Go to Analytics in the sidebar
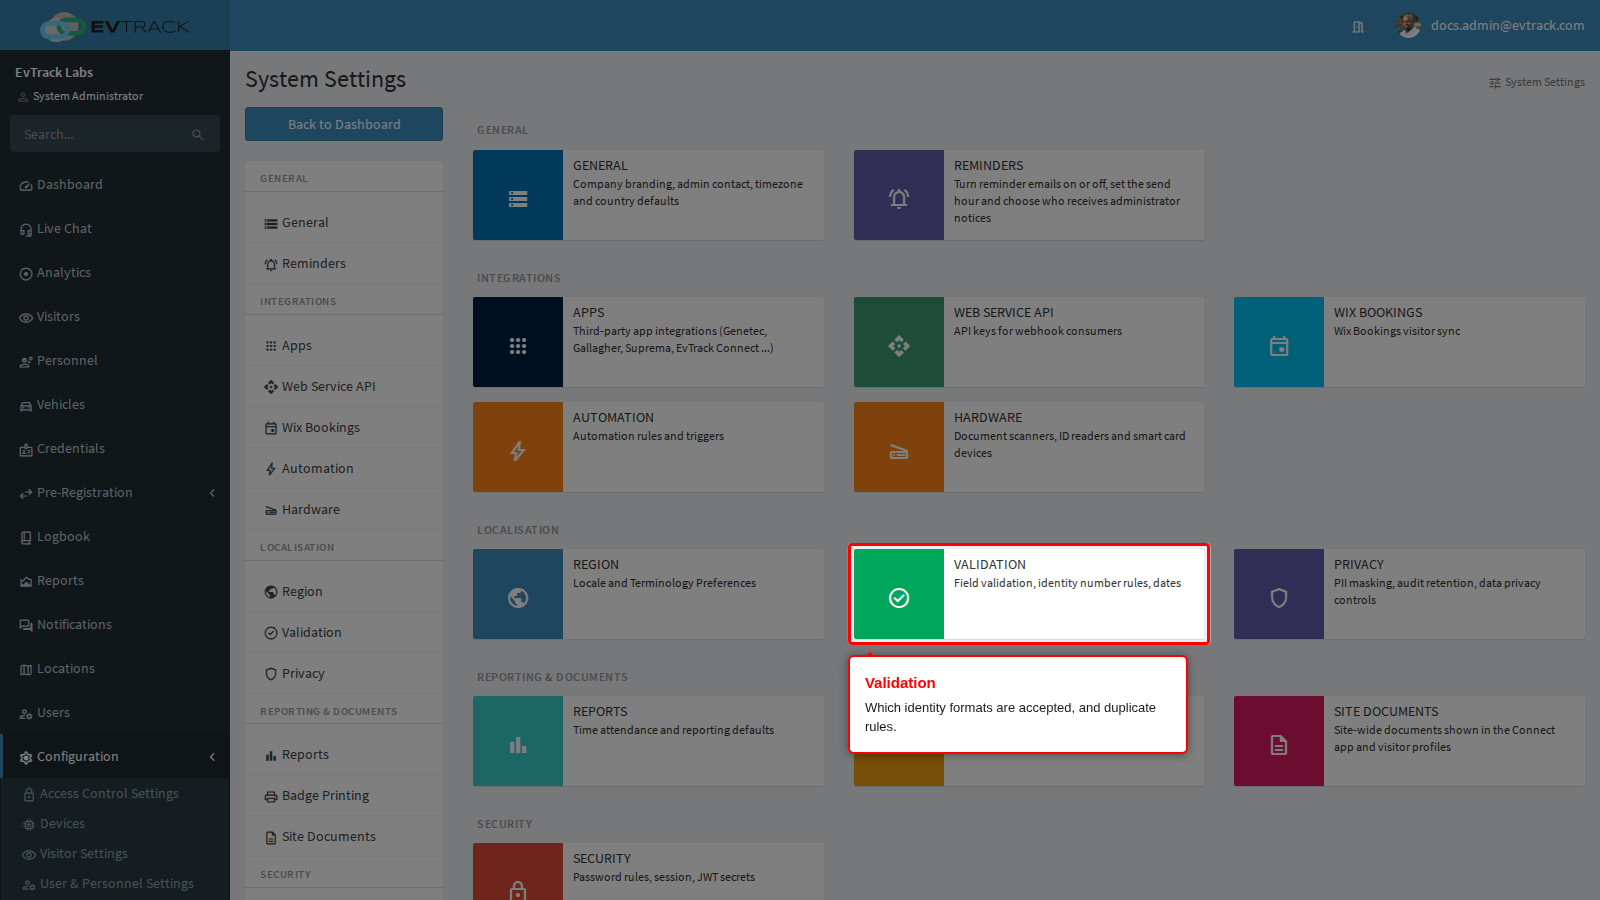This screenshot has width=1600, height=900. (x=115, y=273)
